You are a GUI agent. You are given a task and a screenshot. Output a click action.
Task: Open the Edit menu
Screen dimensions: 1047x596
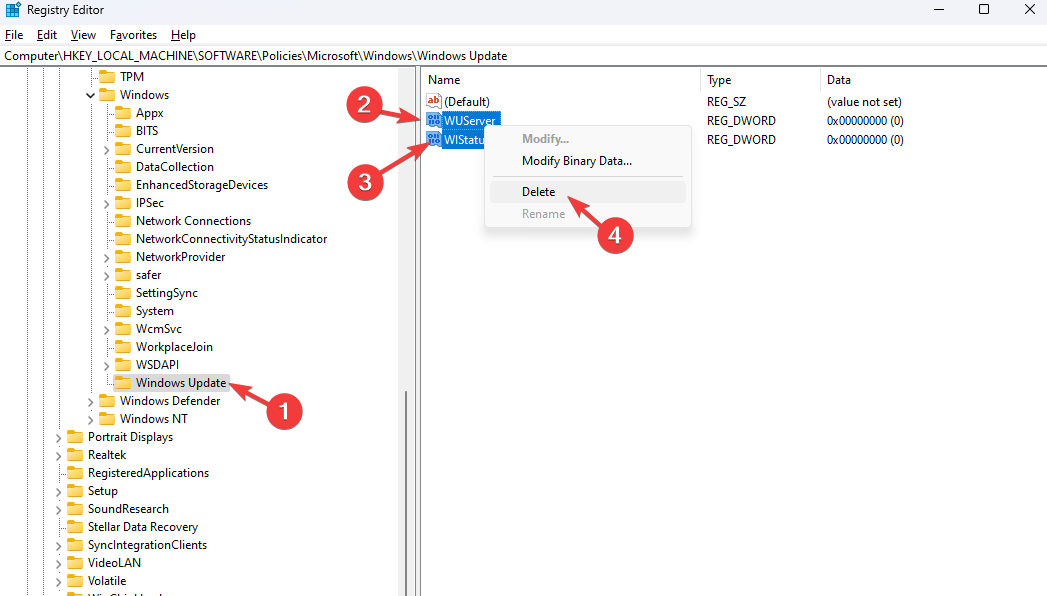[x=47, y=35]
